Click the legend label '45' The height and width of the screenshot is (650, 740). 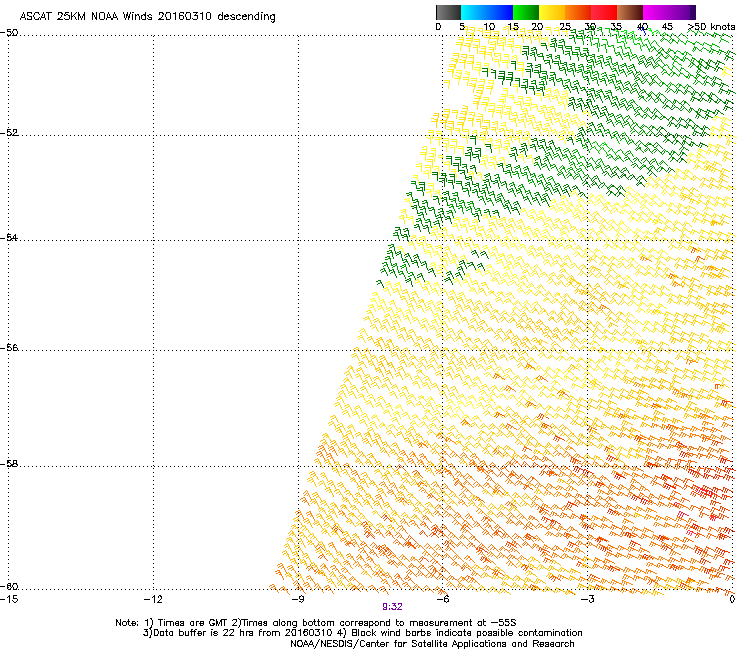(x=667, y=27)
